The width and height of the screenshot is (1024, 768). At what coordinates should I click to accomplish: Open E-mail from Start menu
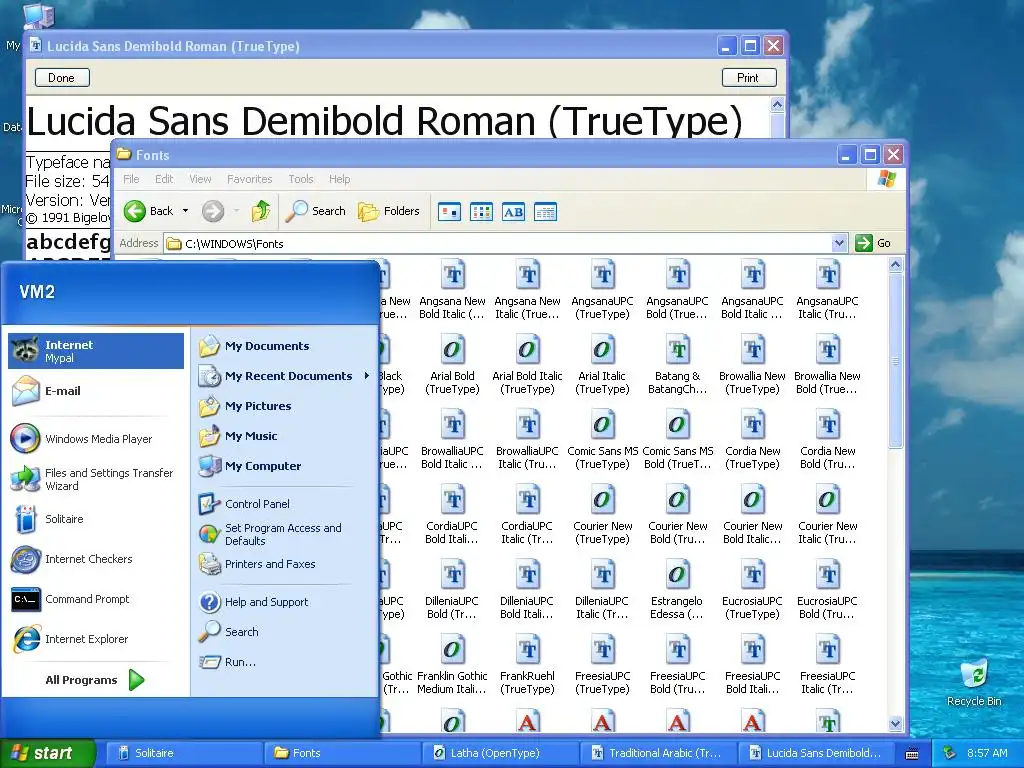tap(96, 391)
